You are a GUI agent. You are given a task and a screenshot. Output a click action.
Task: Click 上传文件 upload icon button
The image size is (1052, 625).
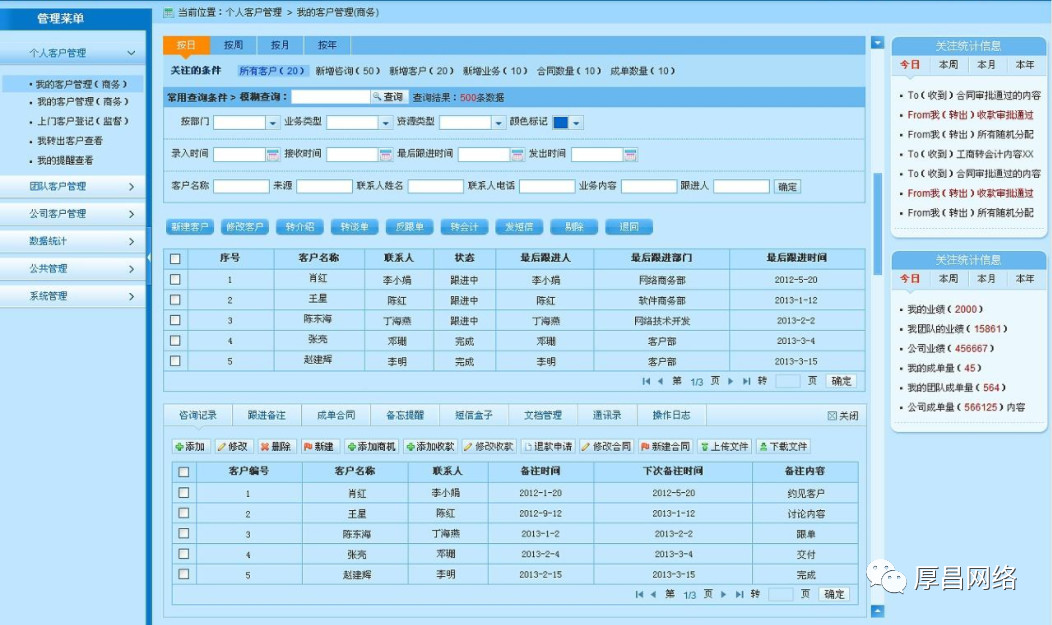tap(724, 447)
